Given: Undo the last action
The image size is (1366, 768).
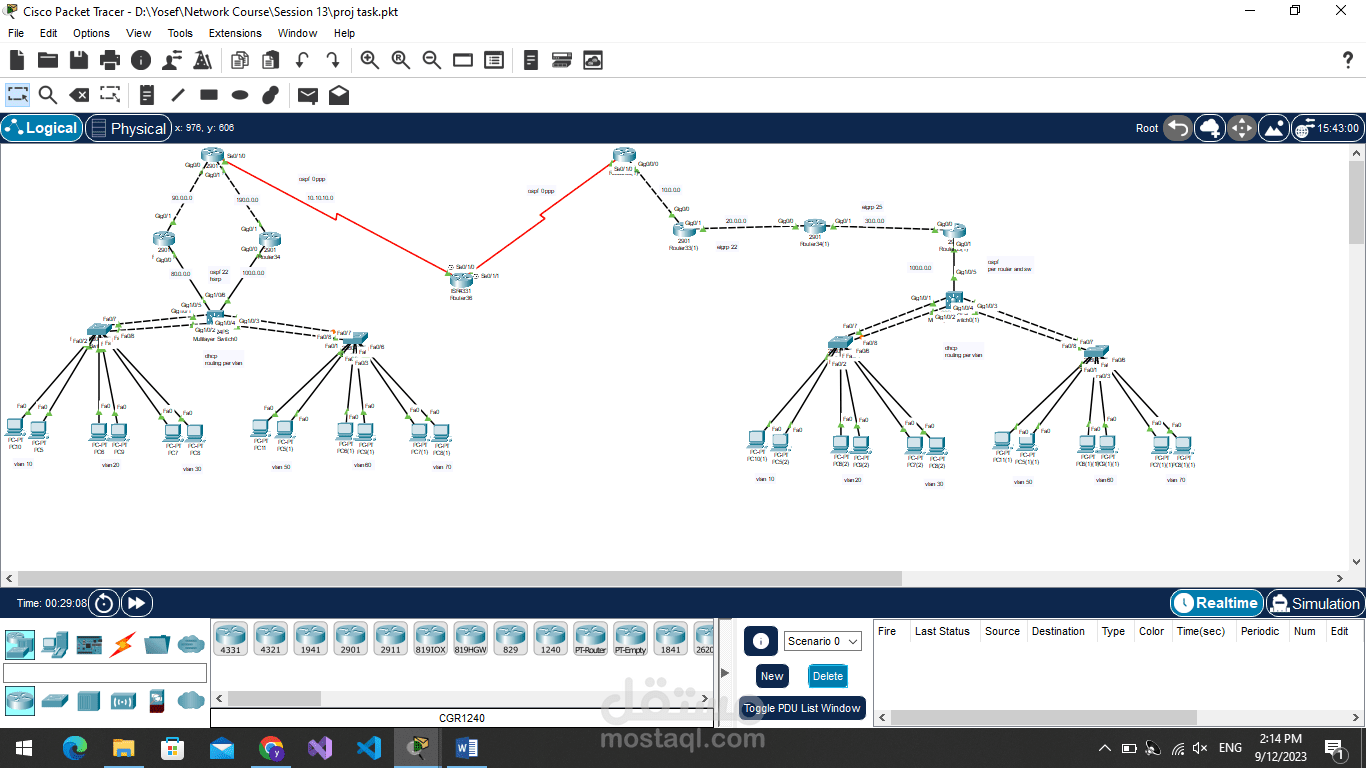Looking at the screenshot, I should [301, 60].
